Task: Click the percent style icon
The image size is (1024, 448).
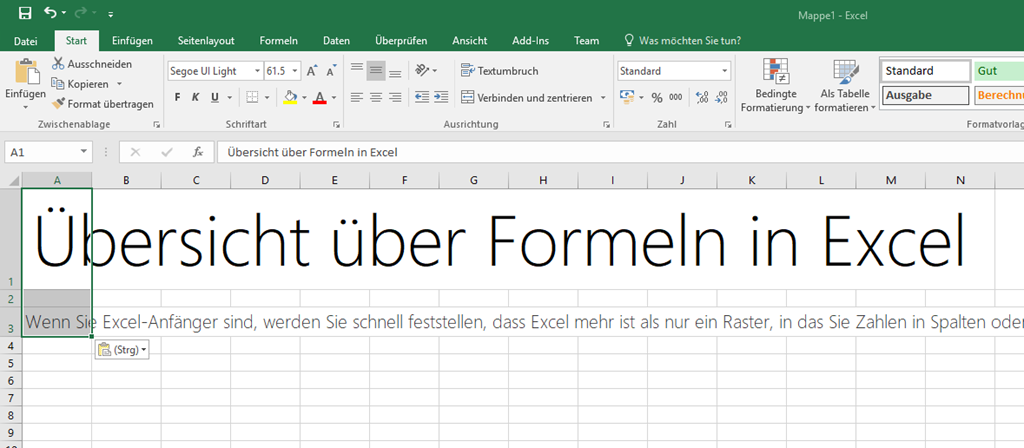Action: click(x=657, y=97)
